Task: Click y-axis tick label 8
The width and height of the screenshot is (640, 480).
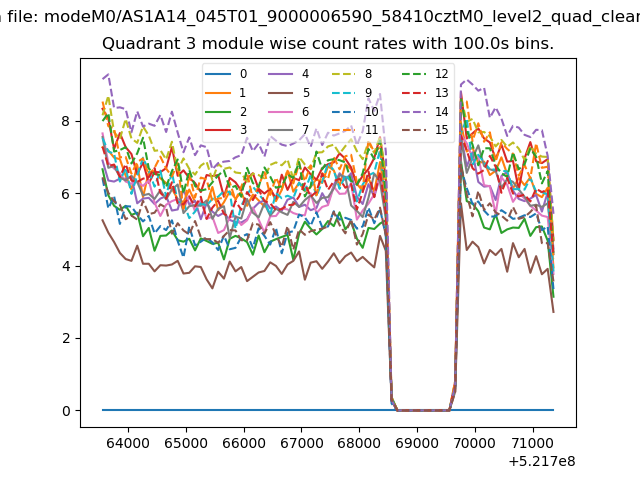Action: (x=66, y=121)
